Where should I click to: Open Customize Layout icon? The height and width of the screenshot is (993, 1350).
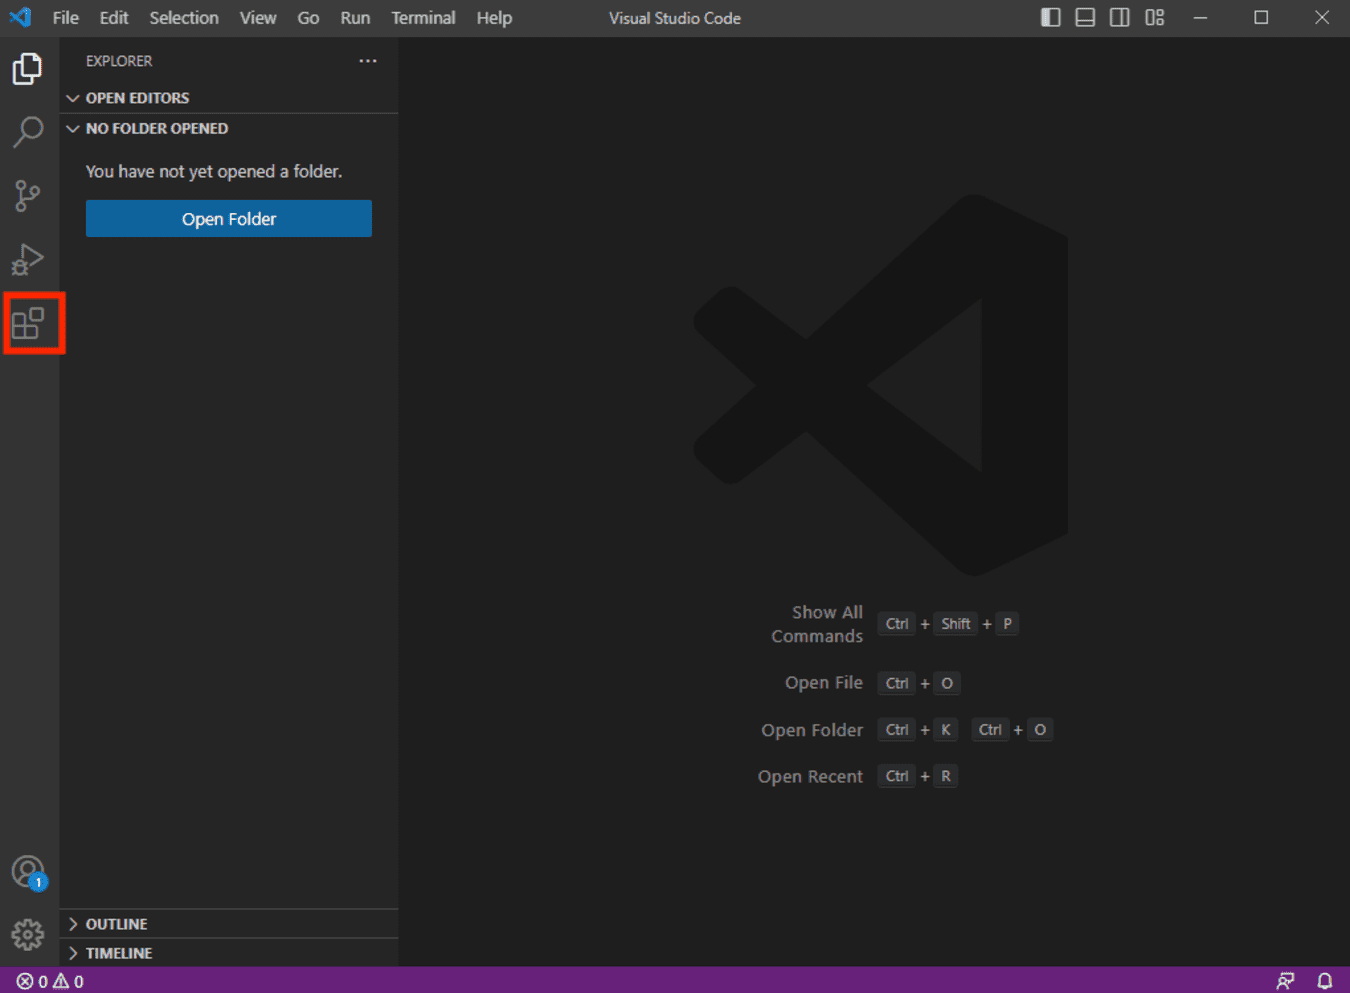tap(1155, 18)
